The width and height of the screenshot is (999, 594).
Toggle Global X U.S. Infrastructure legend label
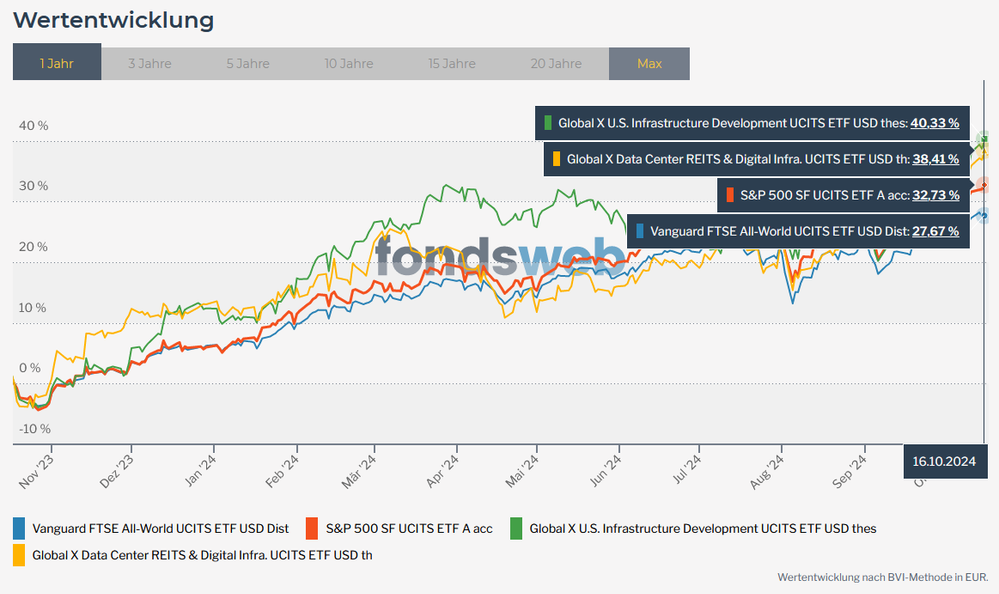click(703, 528)
